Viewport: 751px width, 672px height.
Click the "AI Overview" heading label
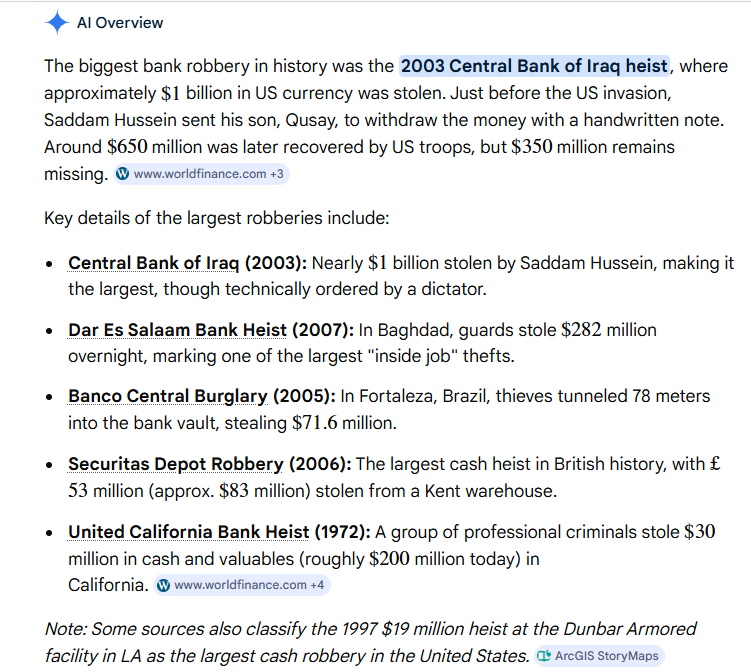[120, 22]
